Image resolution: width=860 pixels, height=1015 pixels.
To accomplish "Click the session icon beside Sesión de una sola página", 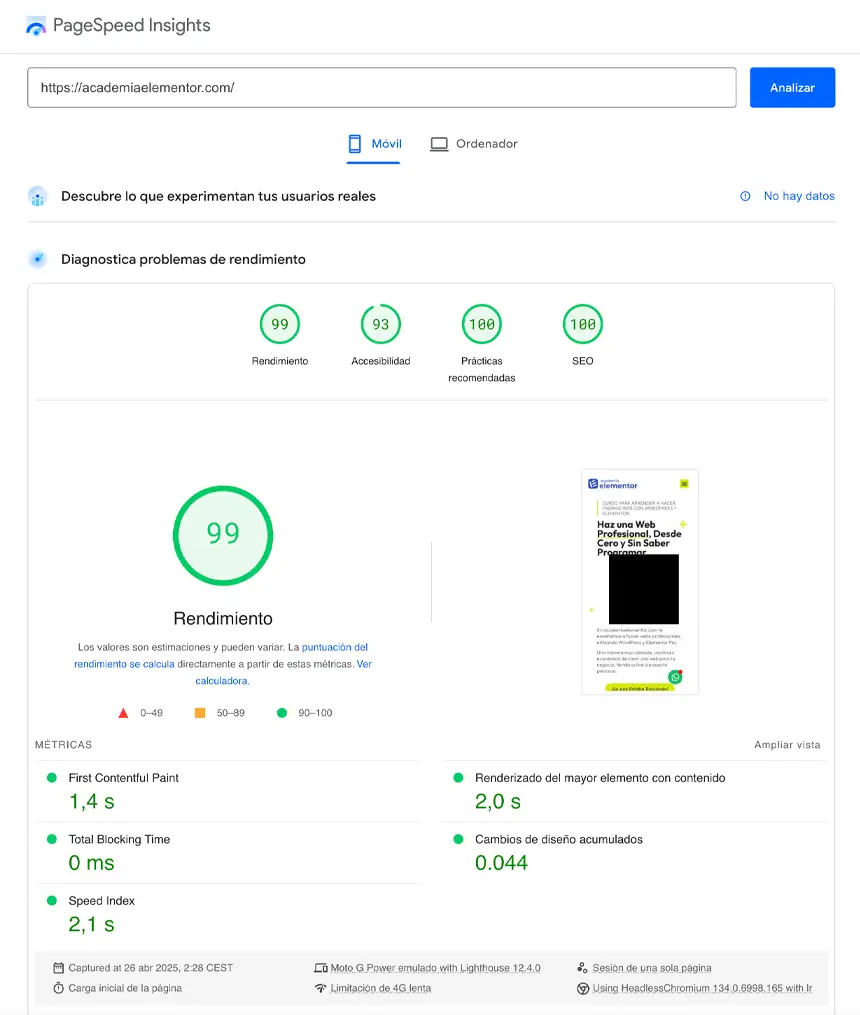I will [582, 968].
